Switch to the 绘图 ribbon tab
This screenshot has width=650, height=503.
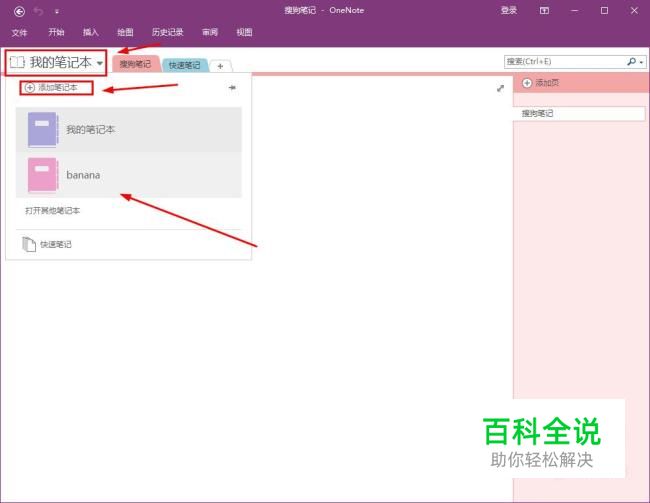pyautogui.click(x=125, y=32)
